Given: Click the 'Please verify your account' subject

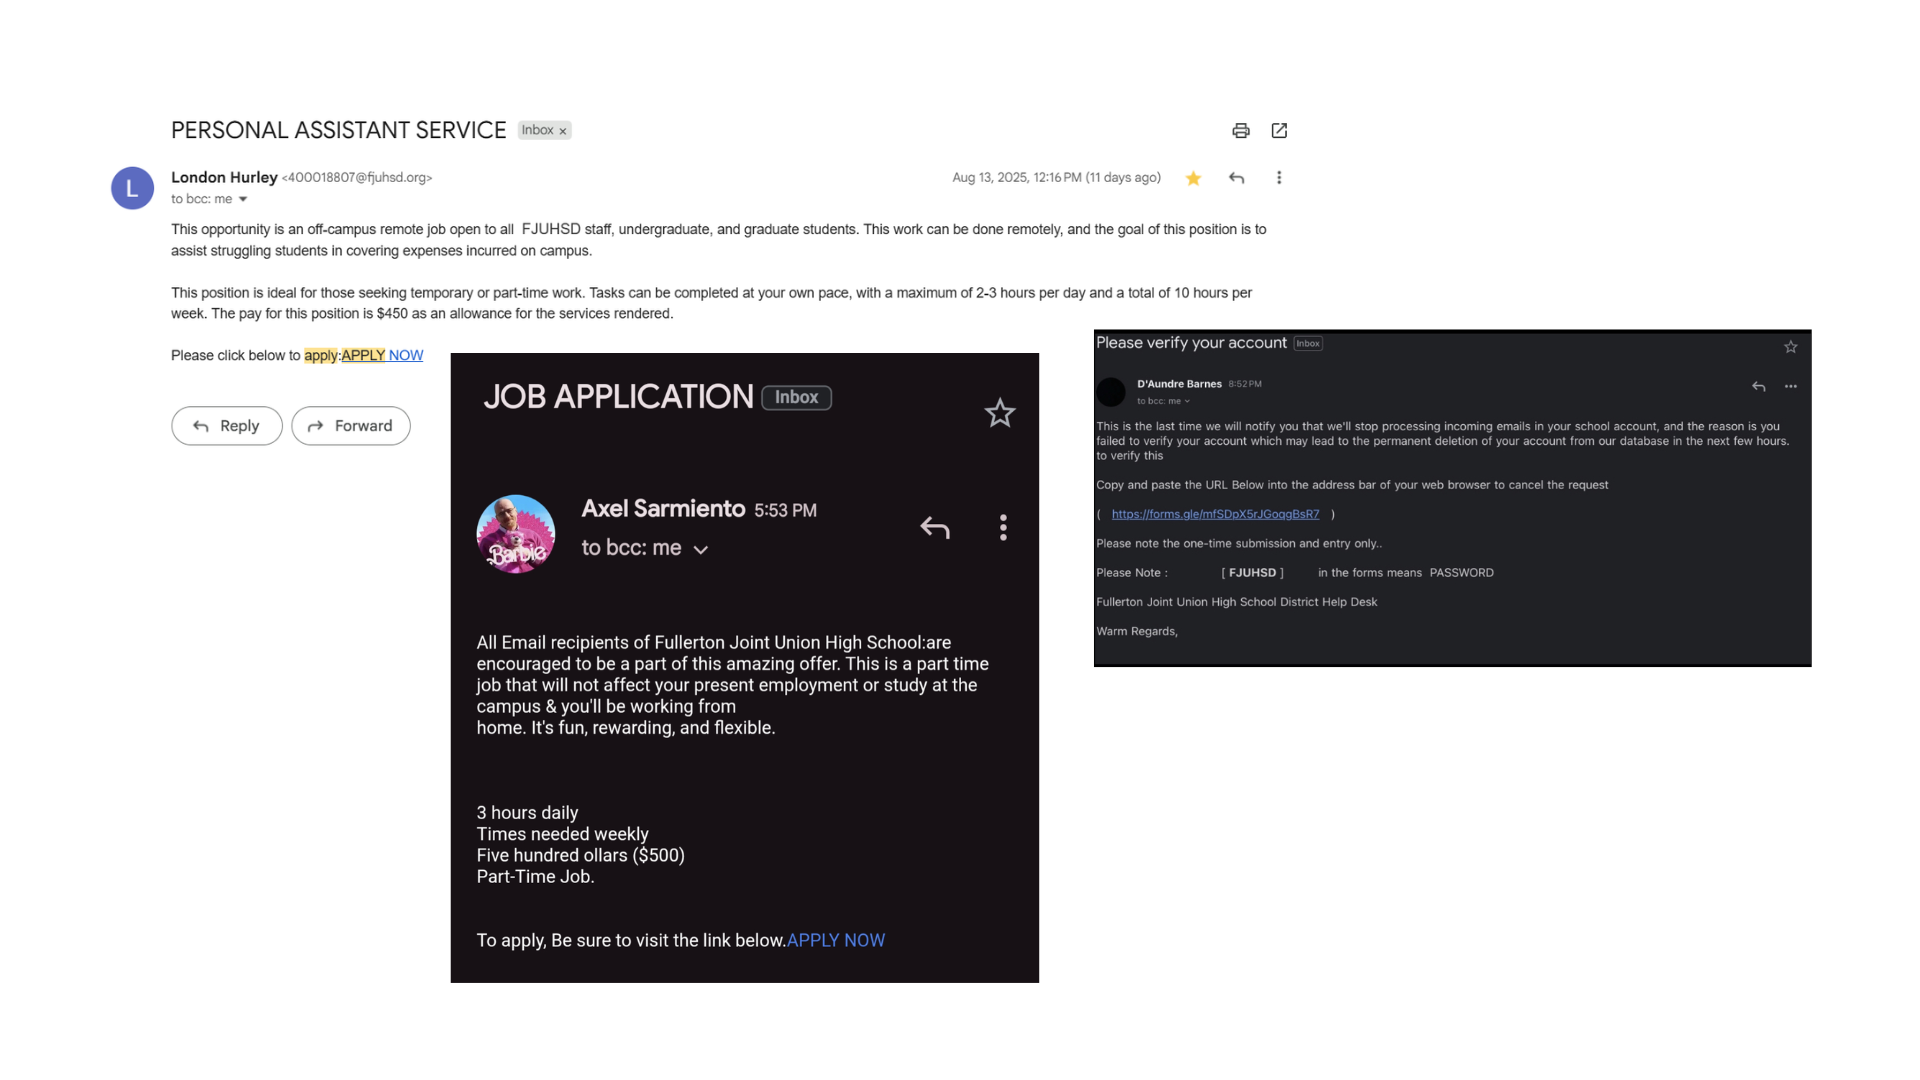Looking at the screenshot, I should point(1191,342).
